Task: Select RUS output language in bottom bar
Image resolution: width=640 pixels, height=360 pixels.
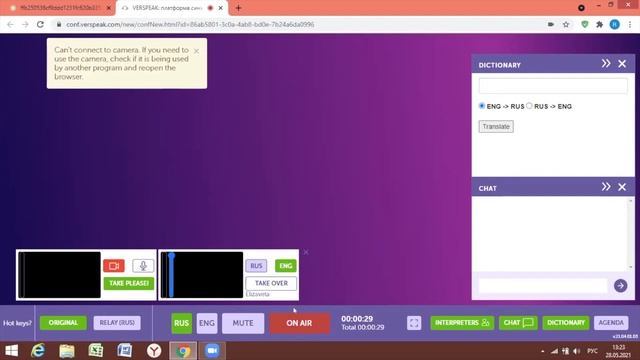Action: [181, 323]
